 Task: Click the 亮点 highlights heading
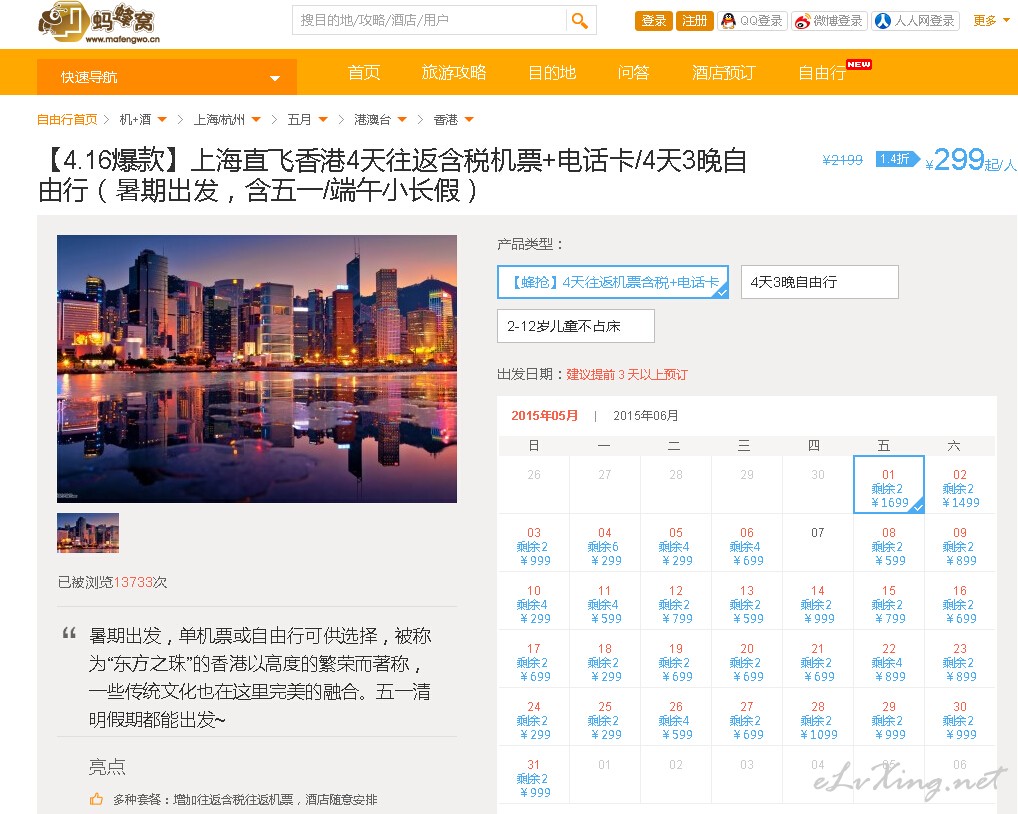[x=107, y=767]
